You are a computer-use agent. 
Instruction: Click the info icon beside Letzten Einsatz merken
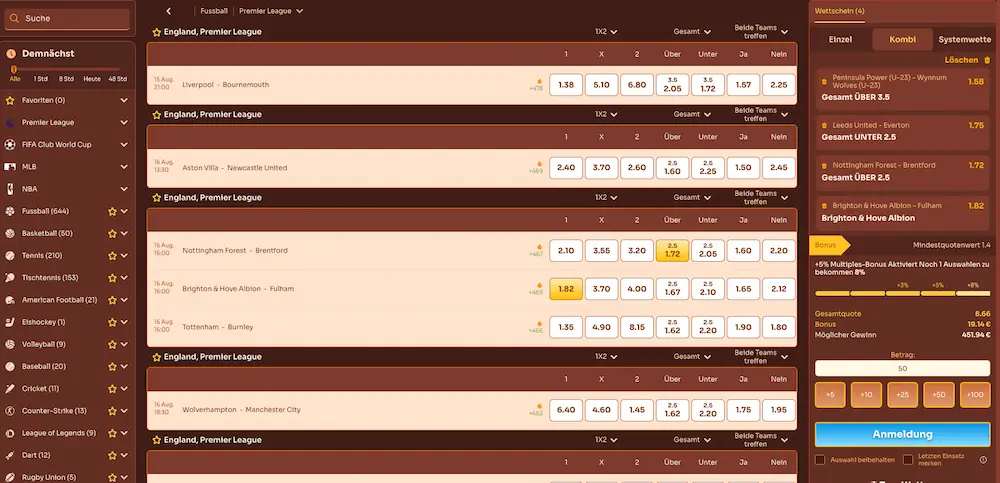[983, 459]
